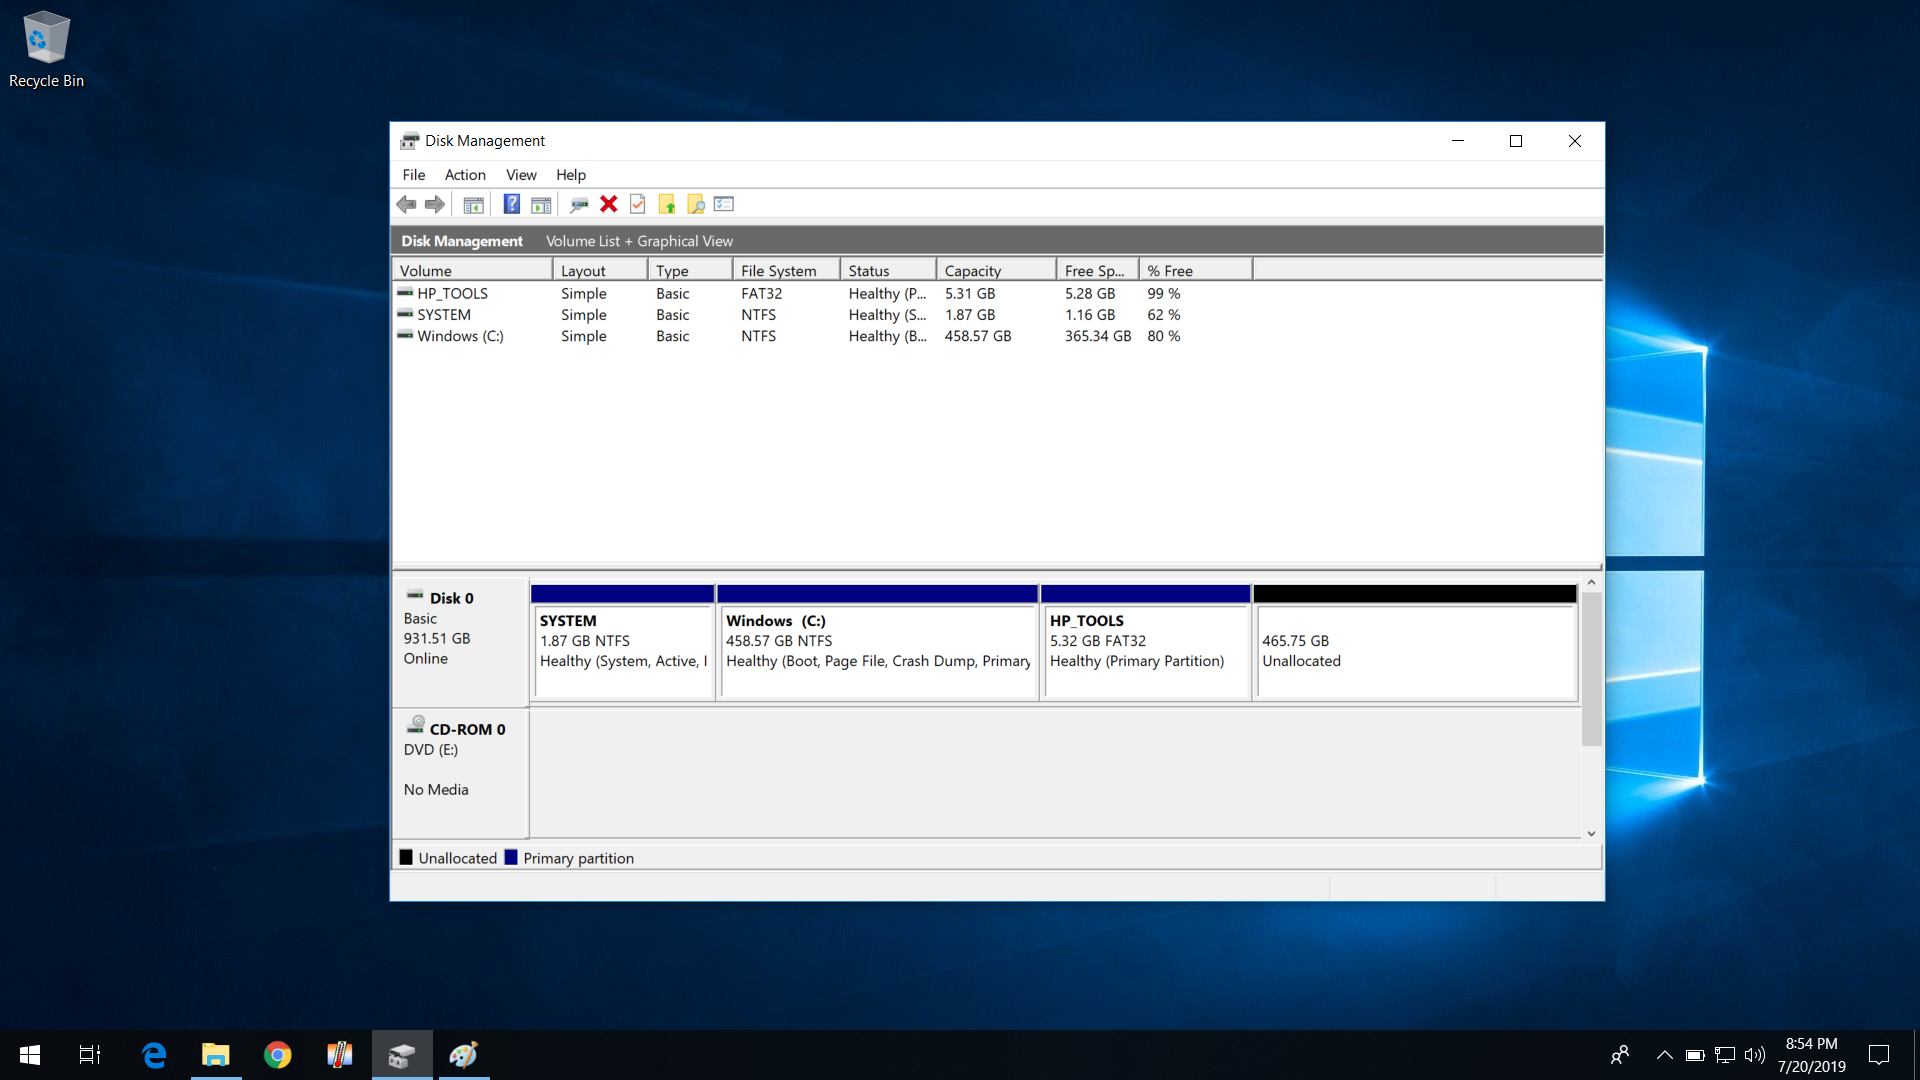The width and height of the screenshot is (1920, 1080).
Task: Navigate forward using the forward arrow icon
Action: [x=435, y=204]
